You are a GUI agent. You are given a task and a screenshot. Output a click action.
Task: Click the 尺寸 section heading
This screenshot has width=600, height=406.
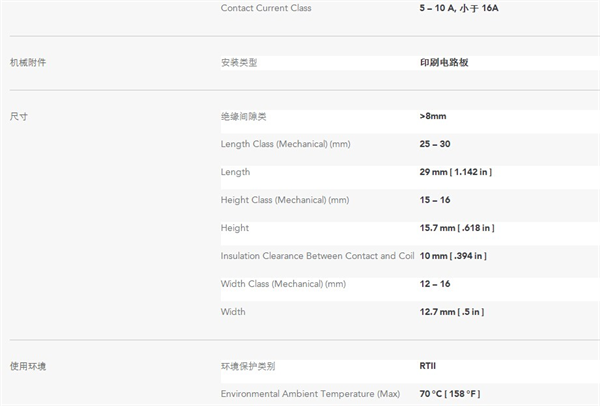click(x=18, y=116)
